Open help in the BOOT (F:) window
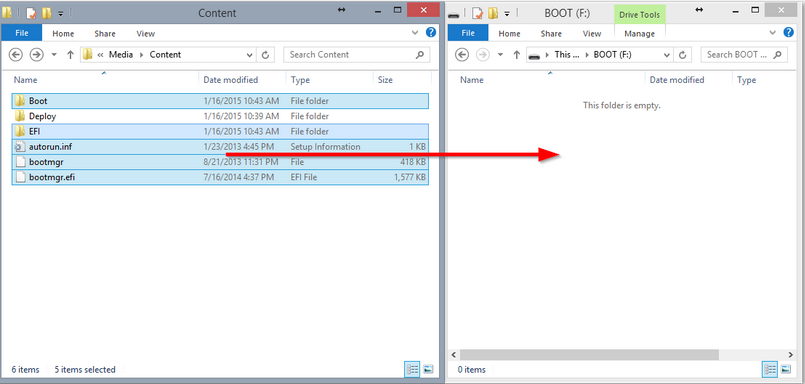The image size is (805, 384). 789,32
